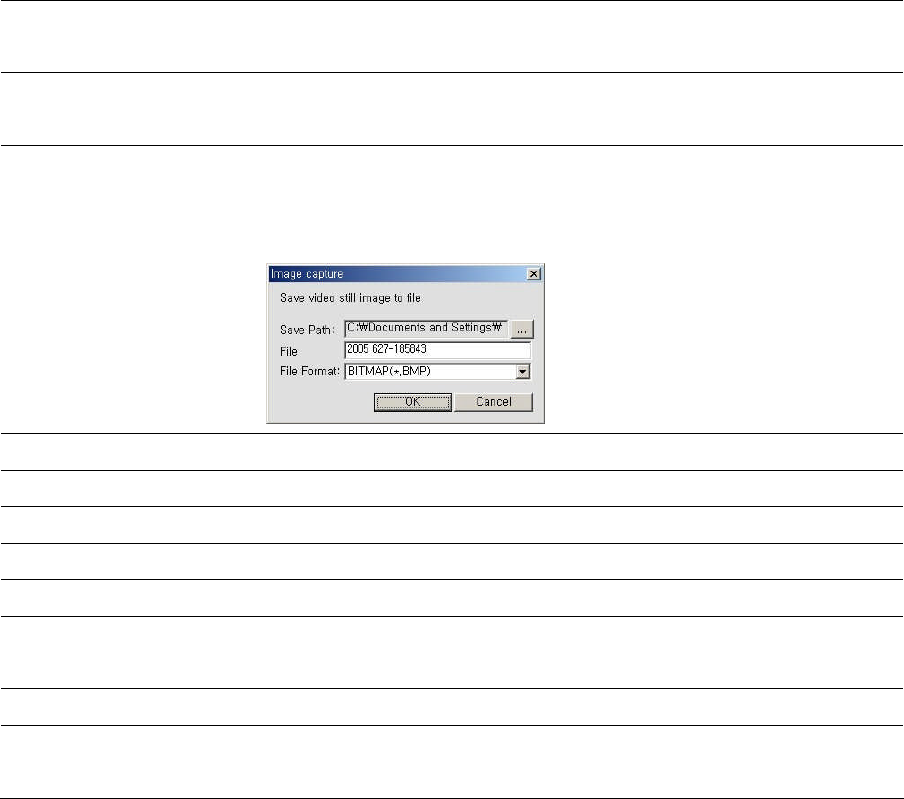Confirm capture with the OK button

pos(413,402)
